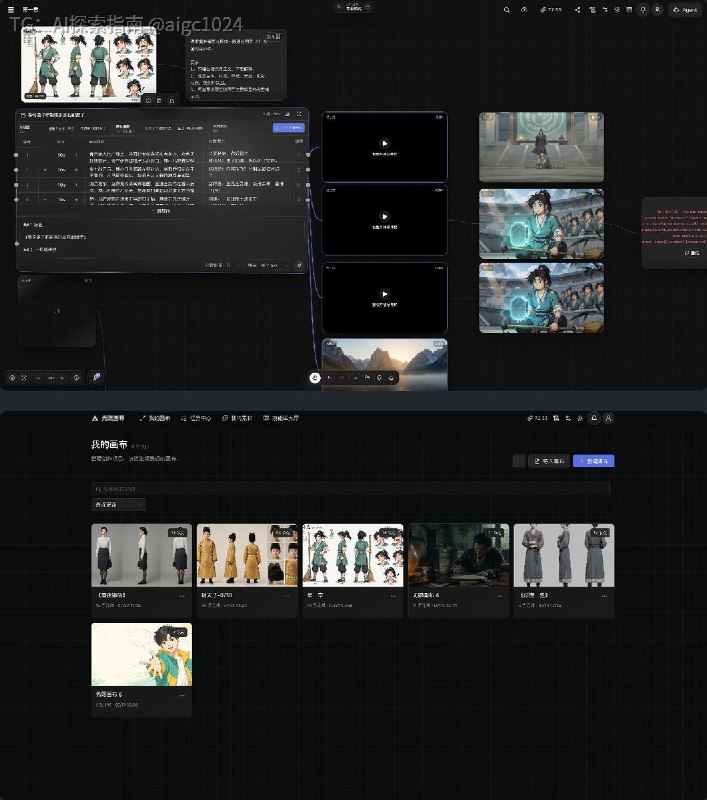Open the canvas card showing woman in white shirt
Screen dimensions: 707x800
coord(142,570)
